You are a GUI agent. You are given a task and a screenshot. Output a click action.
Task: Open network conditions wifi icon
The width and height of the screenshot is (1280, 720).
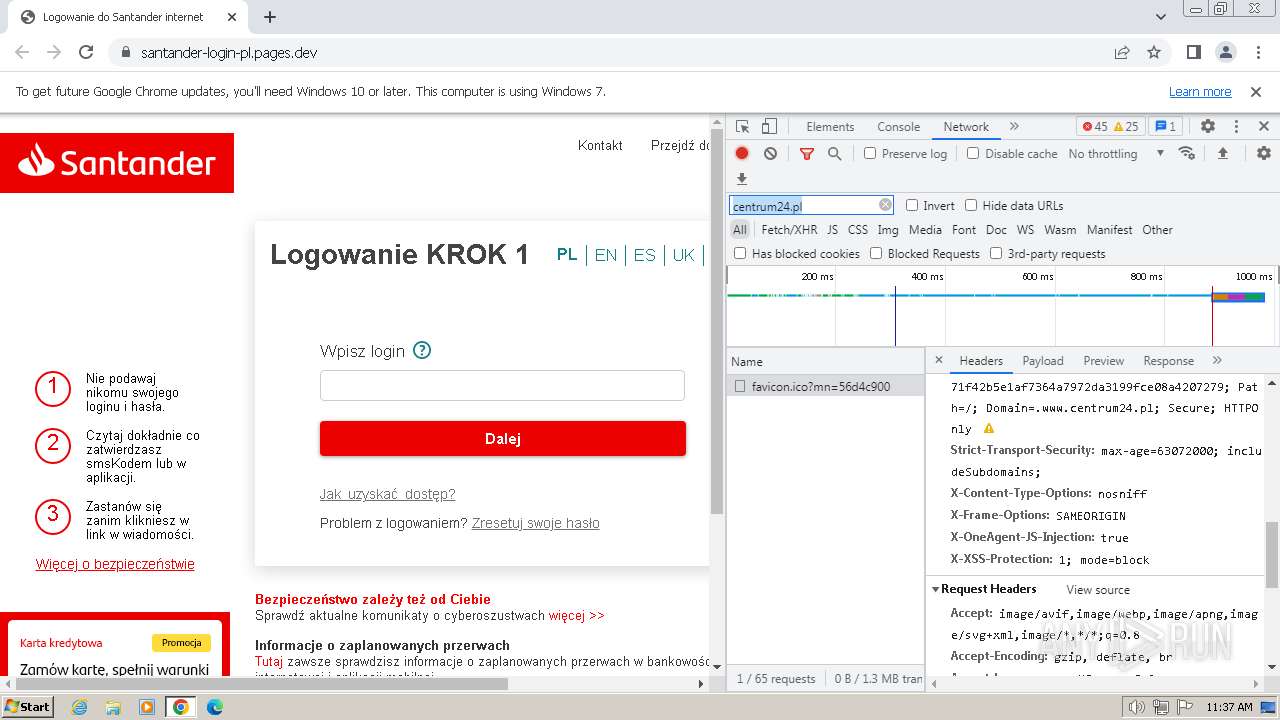[x=1187, y=153]
